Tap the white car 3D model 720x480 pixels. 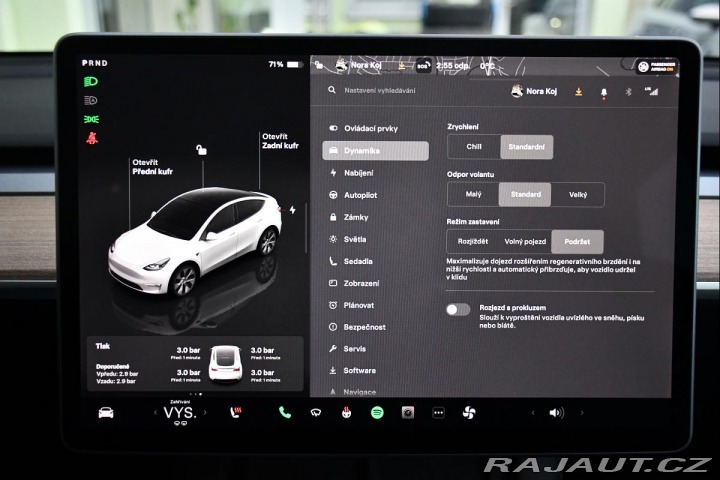coord(195,241)
